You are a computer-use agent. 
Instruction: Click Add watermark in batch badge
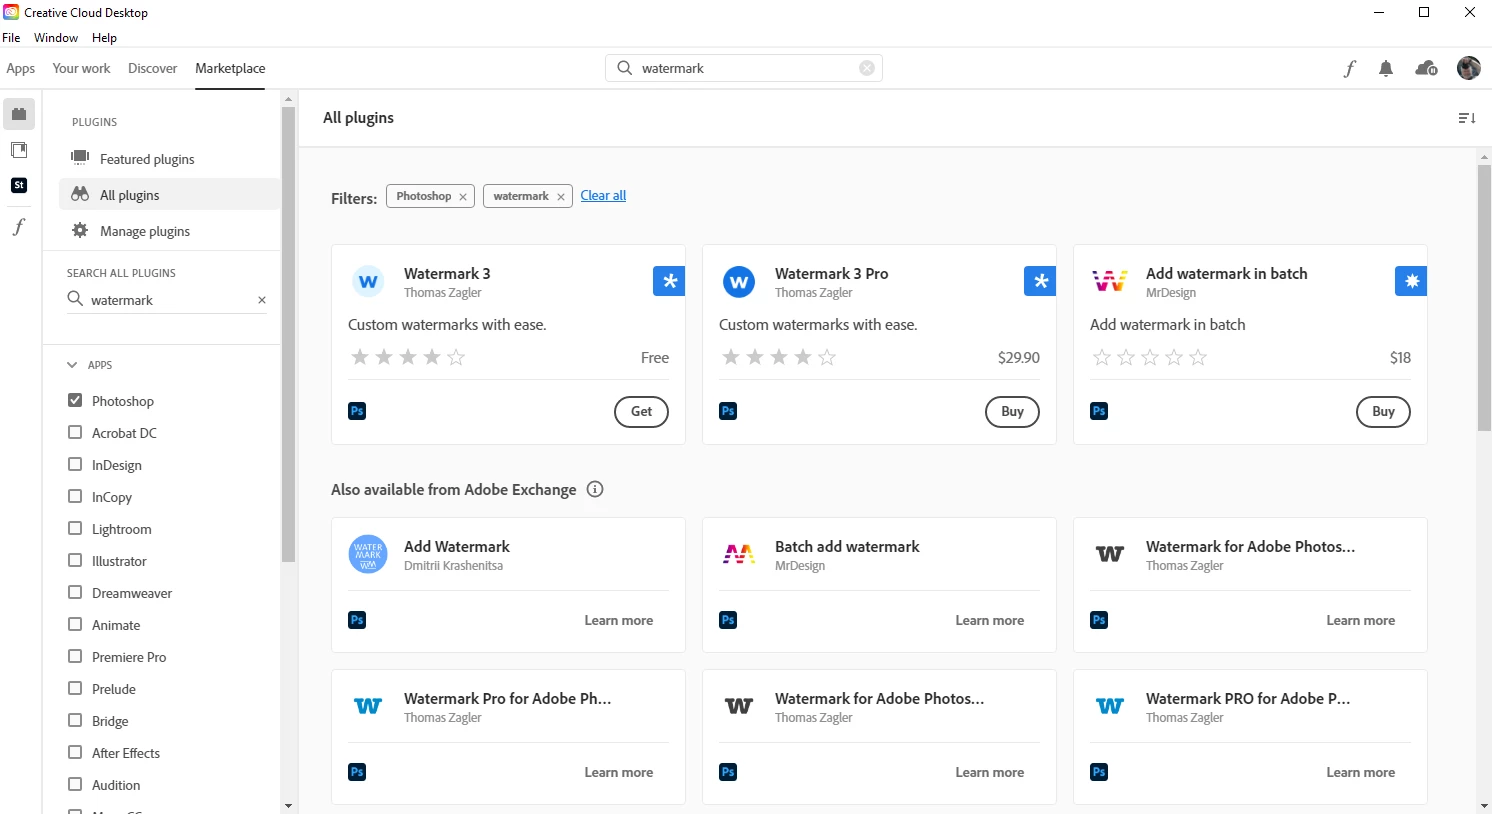(x=1411, y=281)
